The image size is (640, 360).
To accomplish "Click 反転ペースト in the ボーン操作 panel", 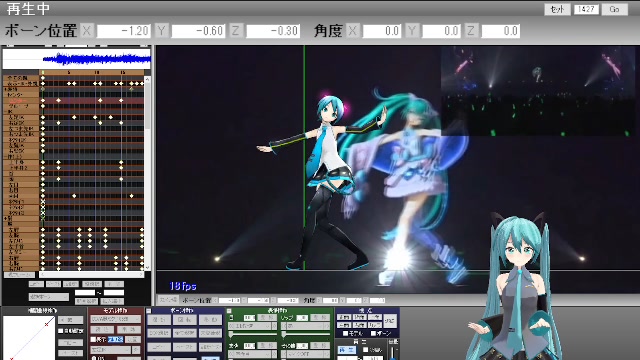I will [x=211, y=347].
